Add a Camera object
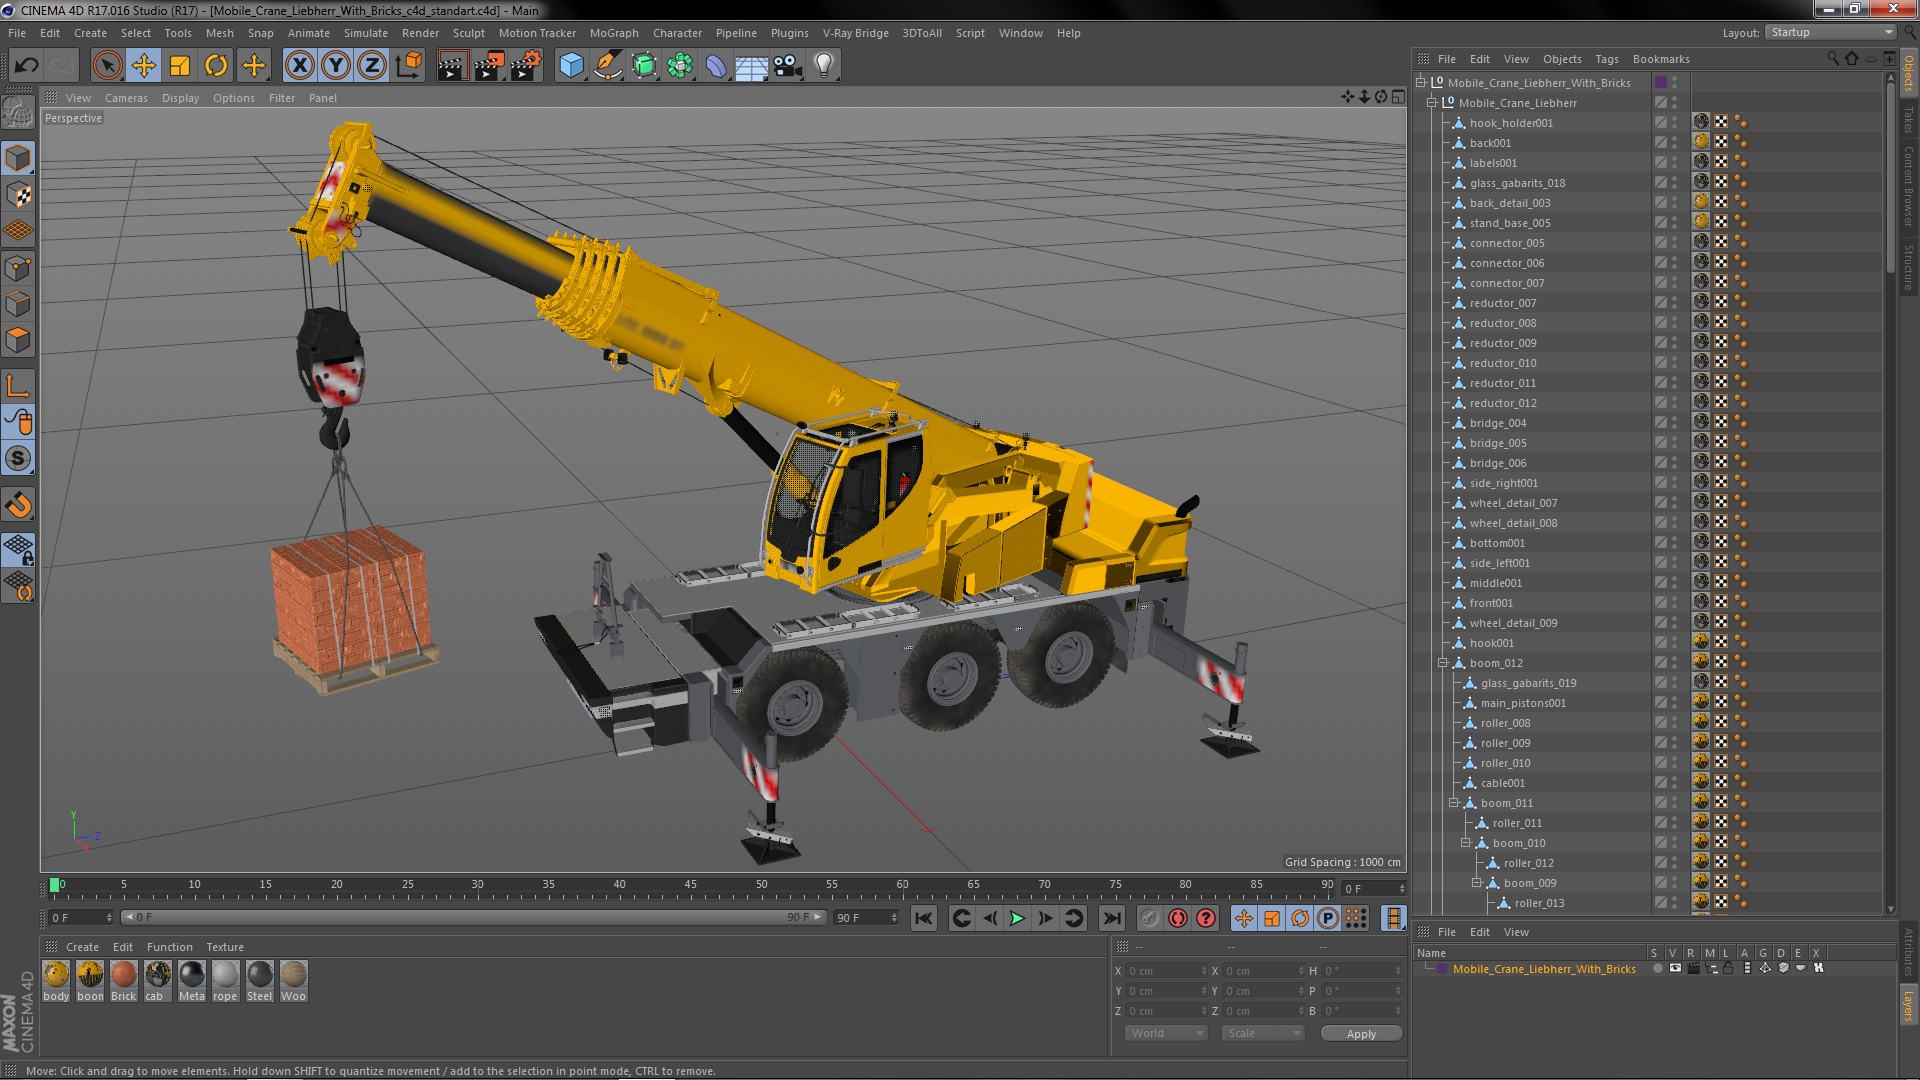The height and width of the screenshot is (1080, 1920). tap(788, 66)
